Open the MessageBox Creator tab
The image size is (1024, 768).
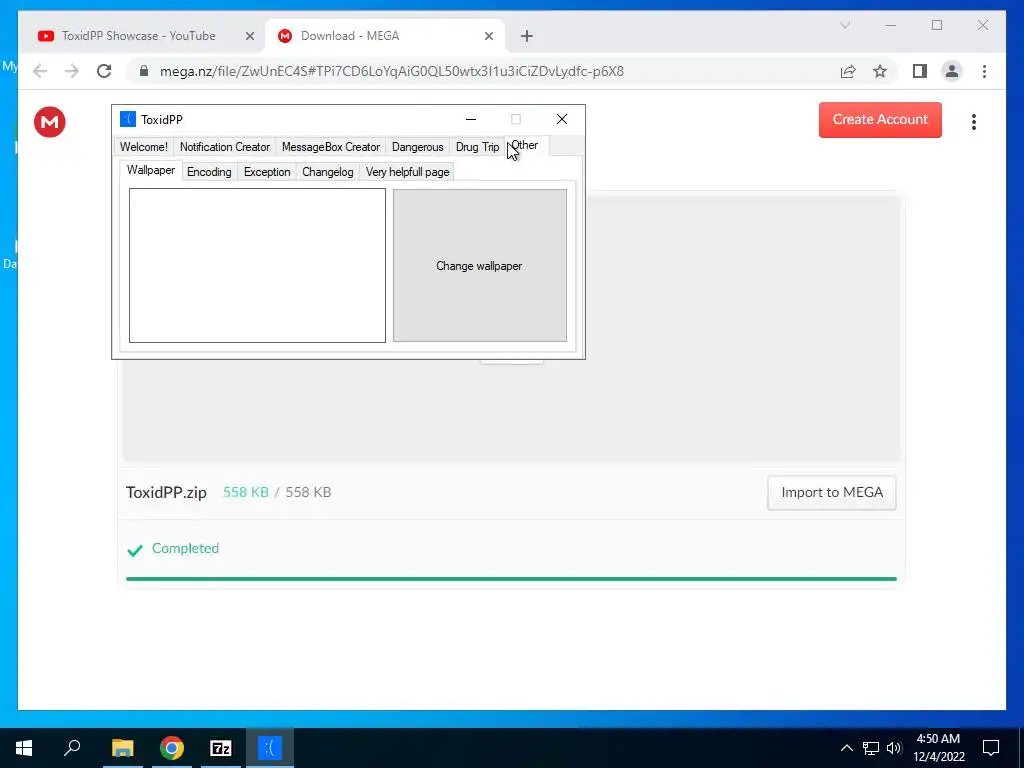330,147
